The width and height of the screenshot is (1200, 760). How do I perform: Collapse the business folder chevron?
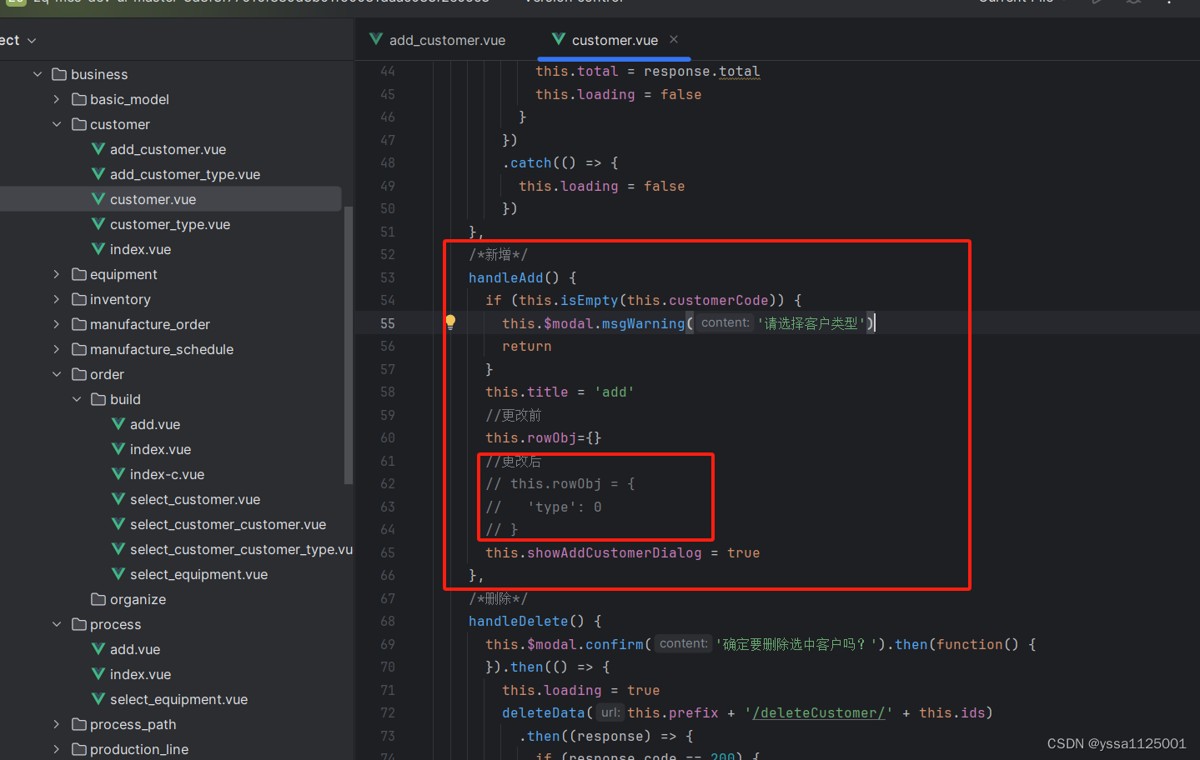click(x=38, y=74)
